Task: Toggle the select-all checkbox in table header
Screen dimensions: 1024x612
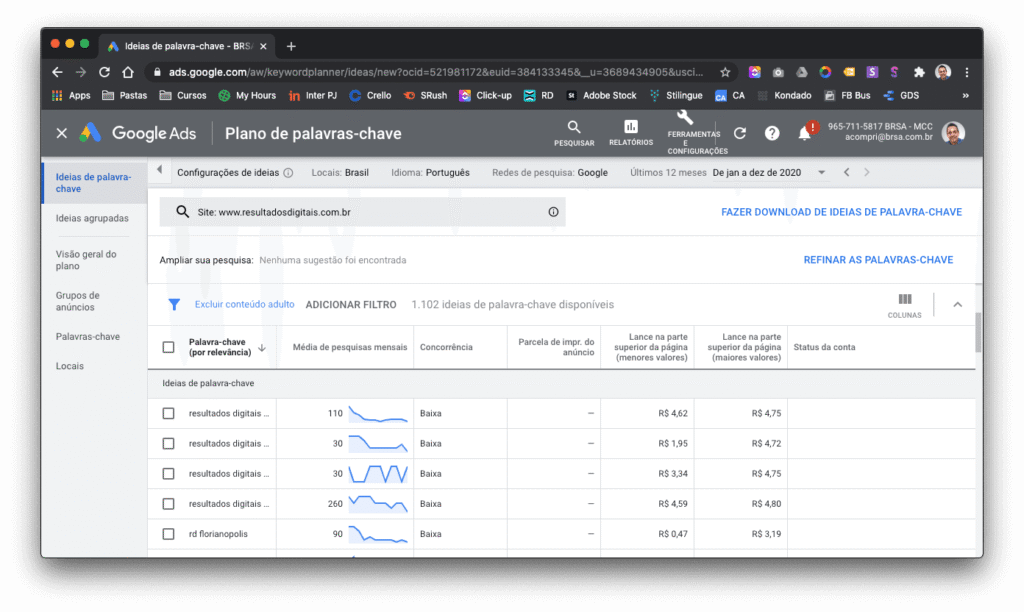Action: coord(168,347)
